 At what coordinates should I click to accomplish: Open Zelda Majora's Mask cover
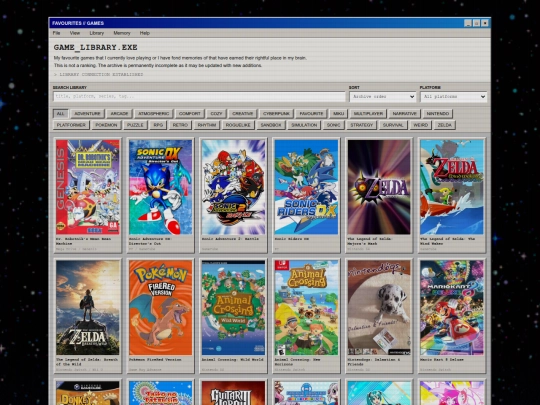(379, 187)
